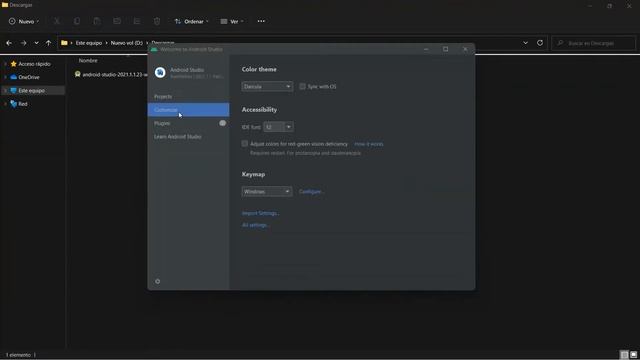Expand the address bar history dropdown
The image size is (640, 360).
coord(525,43)
